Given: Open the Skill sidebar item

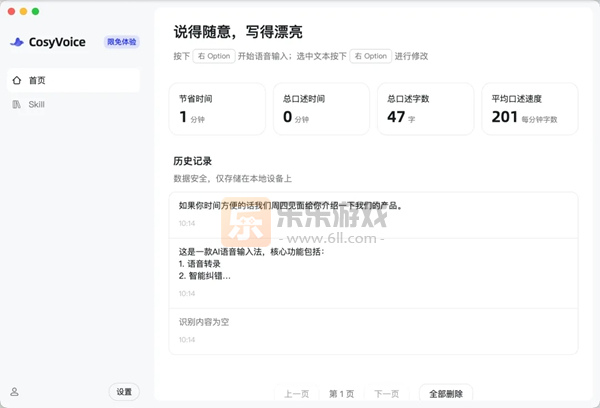Looking at the screenshot, I should (73, 104).
